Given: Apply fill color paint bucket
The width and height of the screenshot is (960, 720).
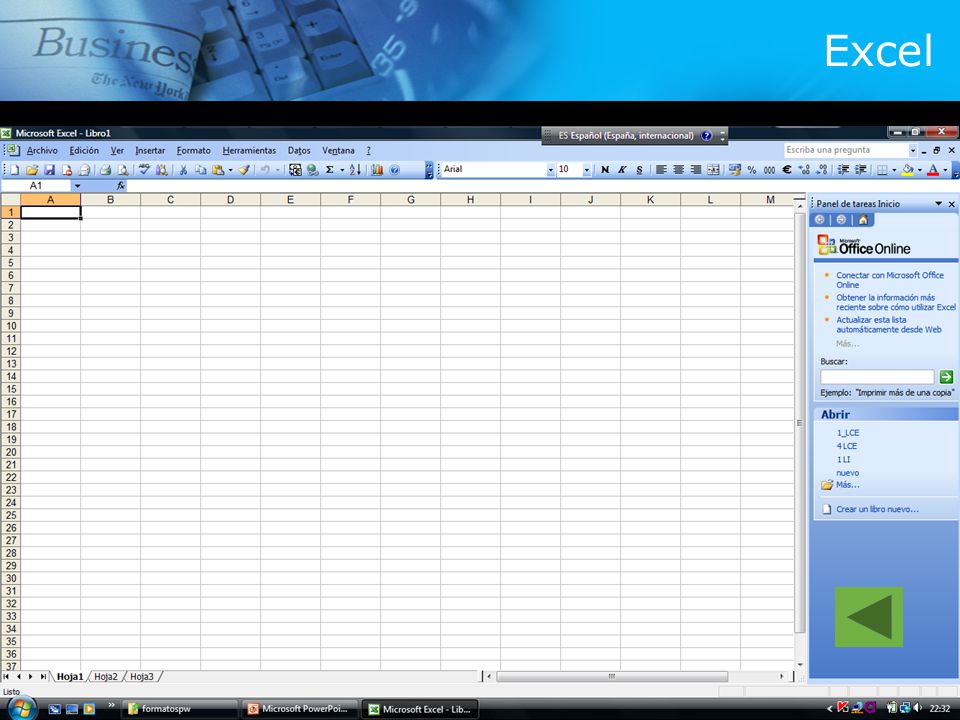Looking at the screenshot, I should [x=908, y=170].
